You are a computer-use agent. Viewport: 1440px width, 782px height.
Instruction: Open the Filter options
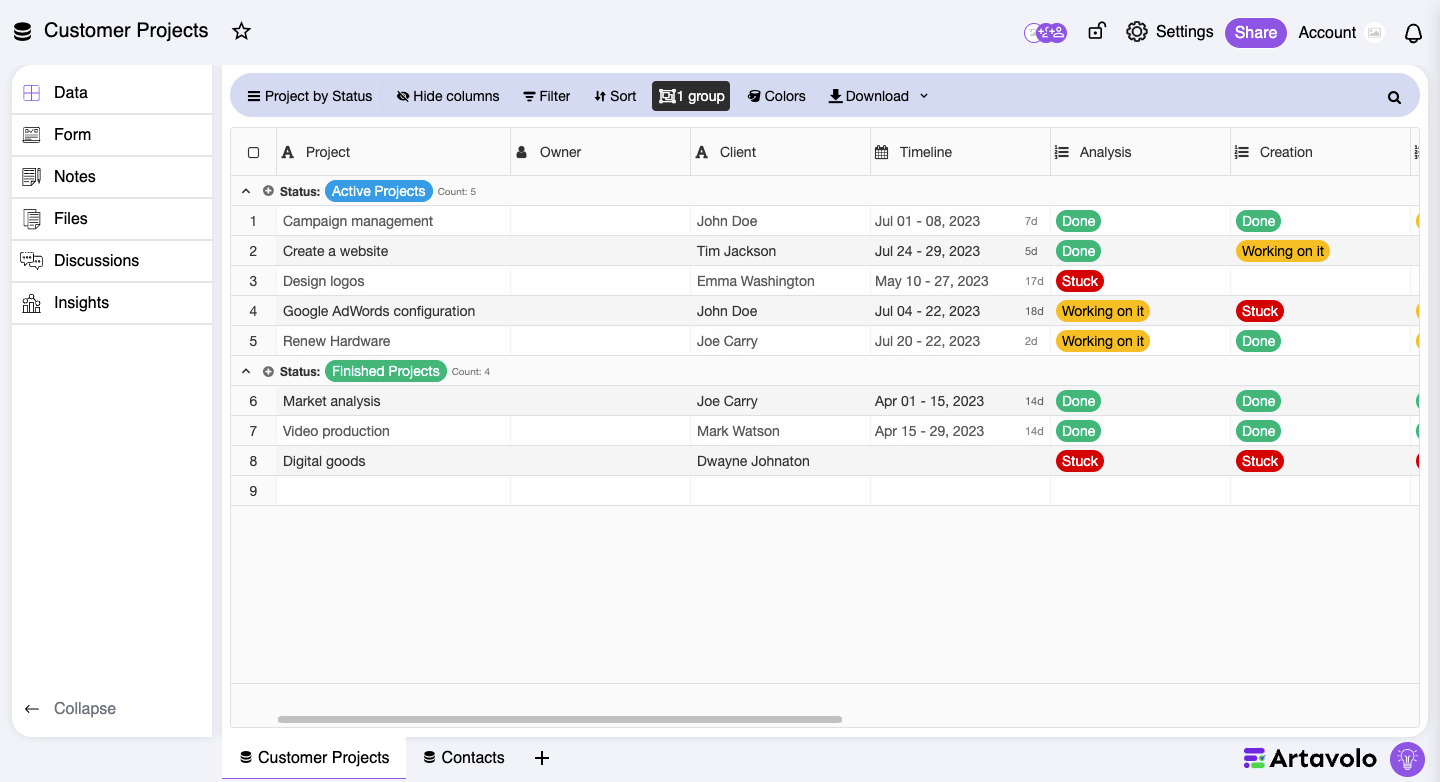coord(546,96)
